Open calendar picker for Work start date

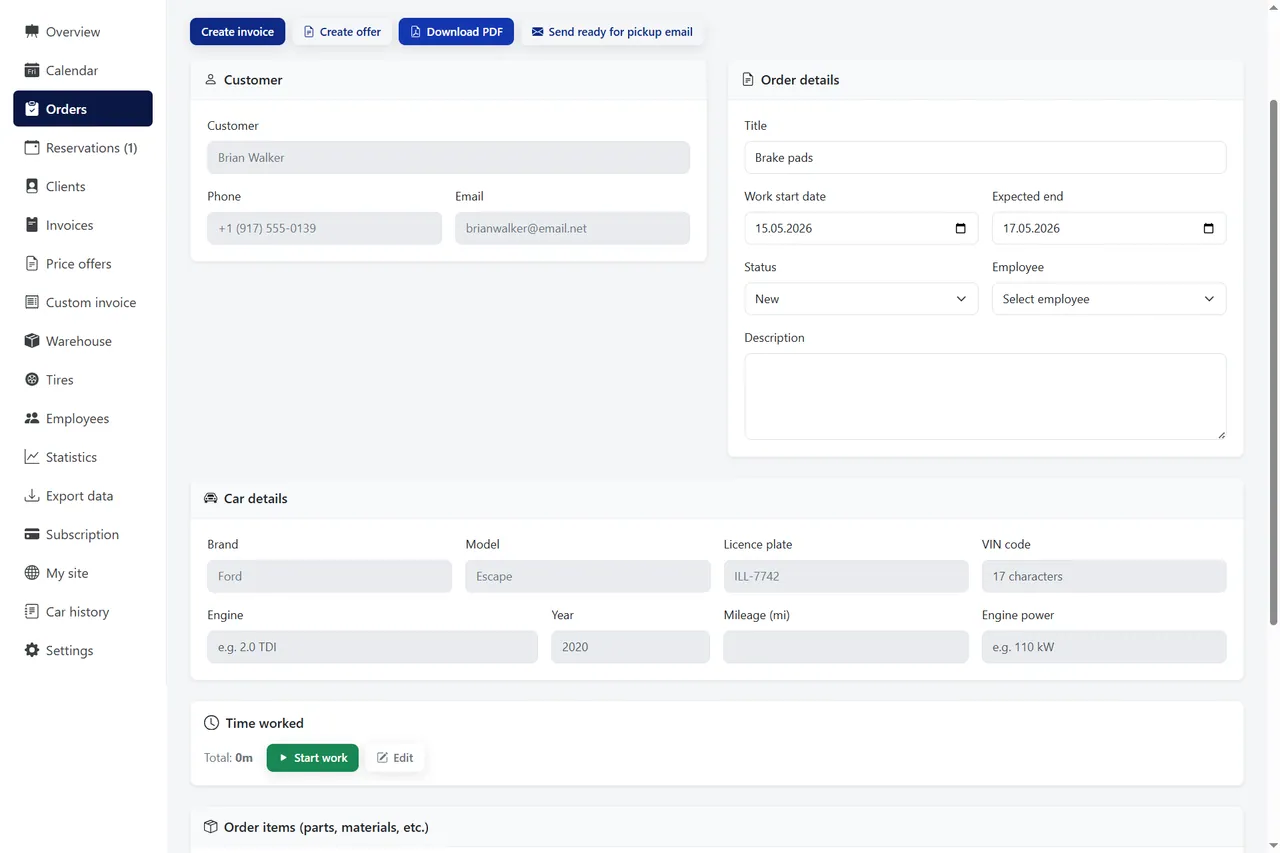[x=961, y=228]
